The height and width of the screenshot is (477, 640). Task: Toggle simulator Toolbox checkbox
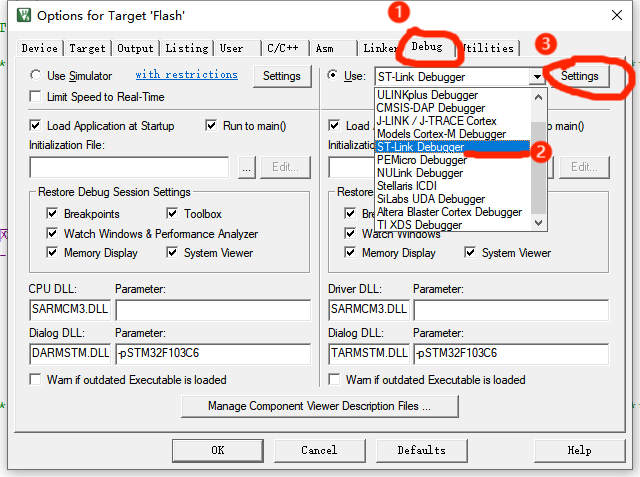(x=172, y=213)
